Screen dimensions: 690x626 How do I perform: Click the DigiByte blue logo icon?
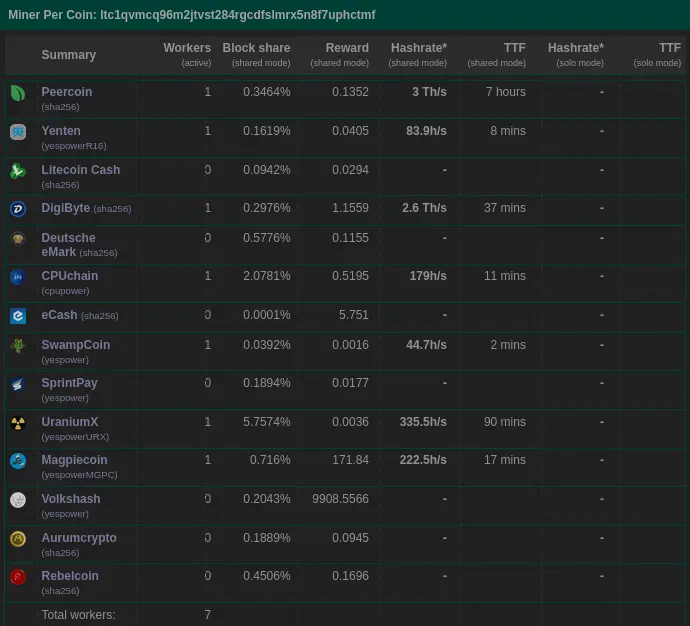click(x=18, y=209)
